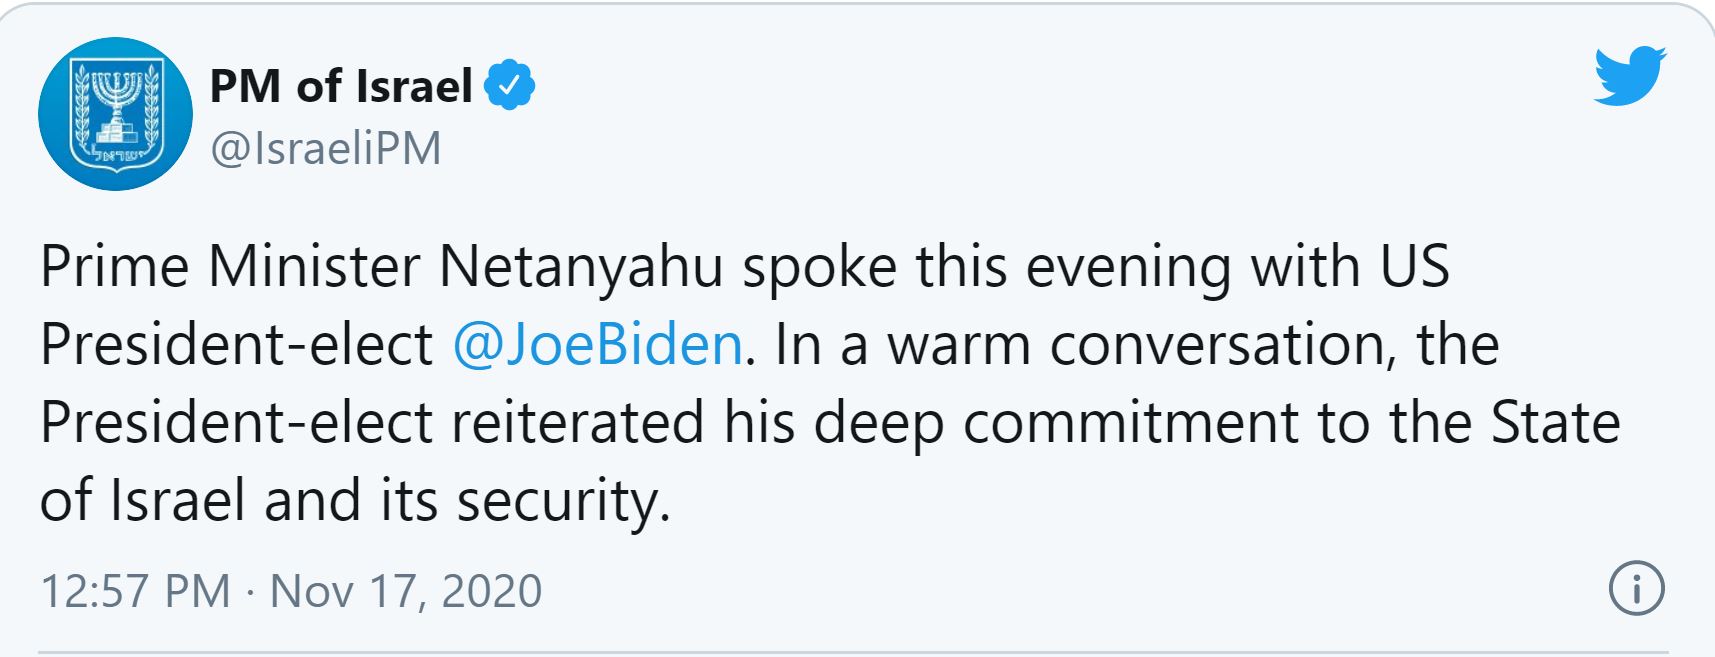1715x657 pixels.
Task: Click the blue verified checkmark badge
Action: click(x=510, y=86)
